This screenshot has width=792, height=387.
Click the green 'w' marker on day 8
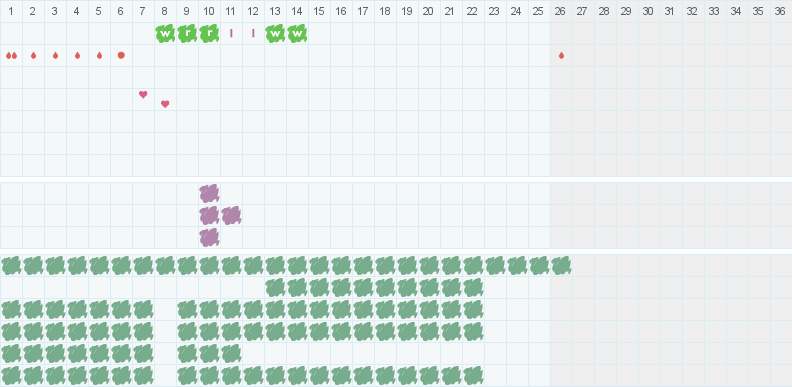165,34
